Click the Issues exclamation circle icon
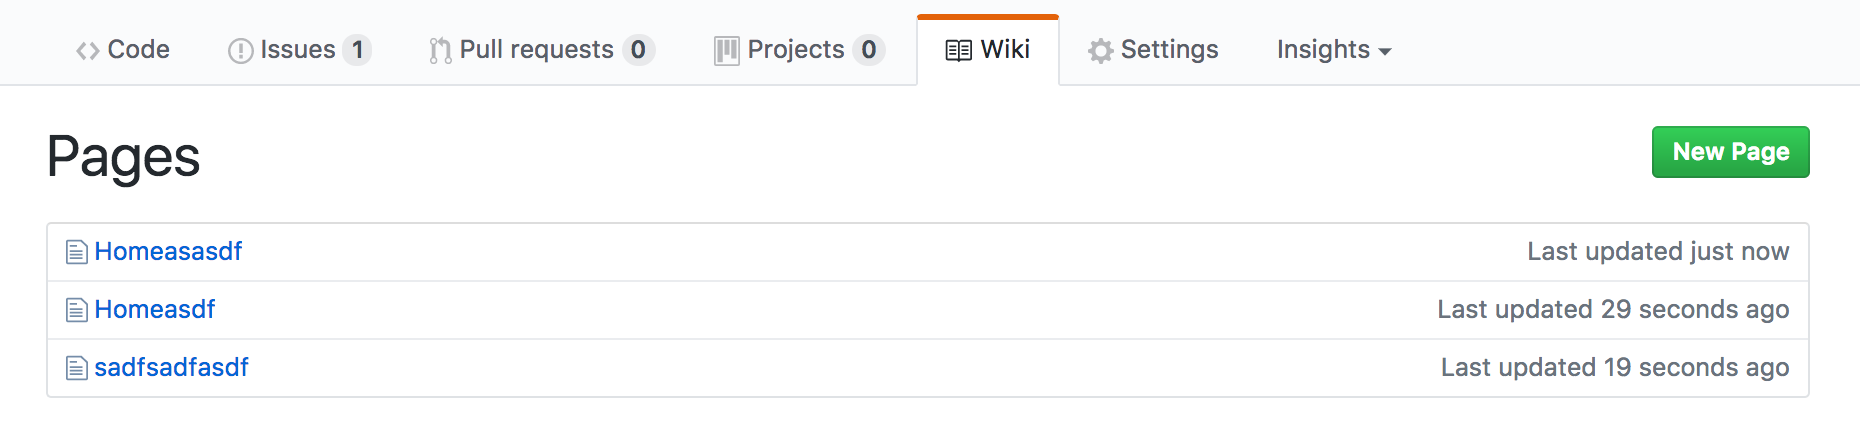The image size is (1860, 444). [x=240, y=51]
